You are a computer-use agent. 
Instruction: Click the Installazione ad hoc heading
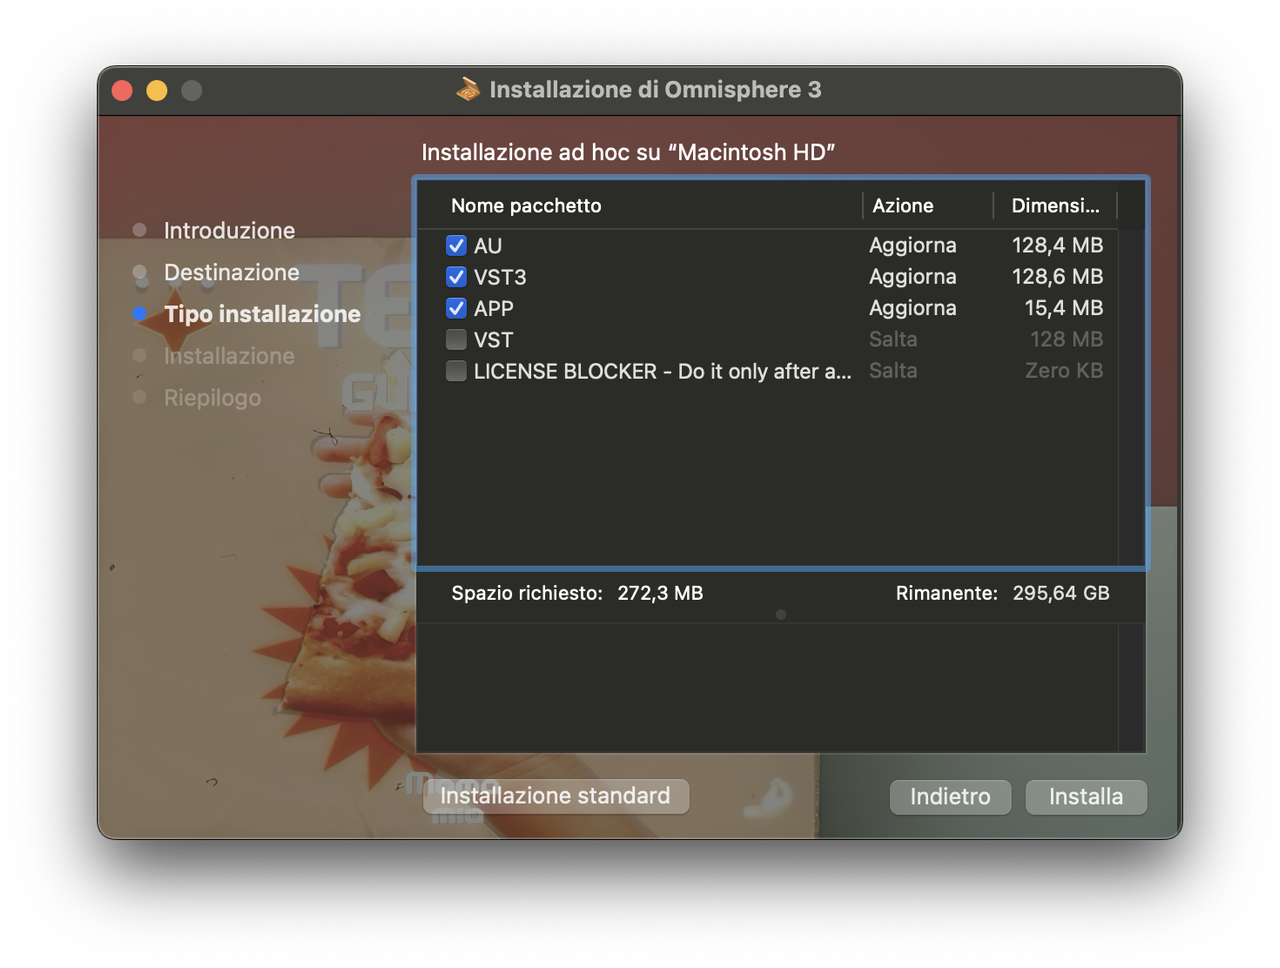[x=628, y=152]
